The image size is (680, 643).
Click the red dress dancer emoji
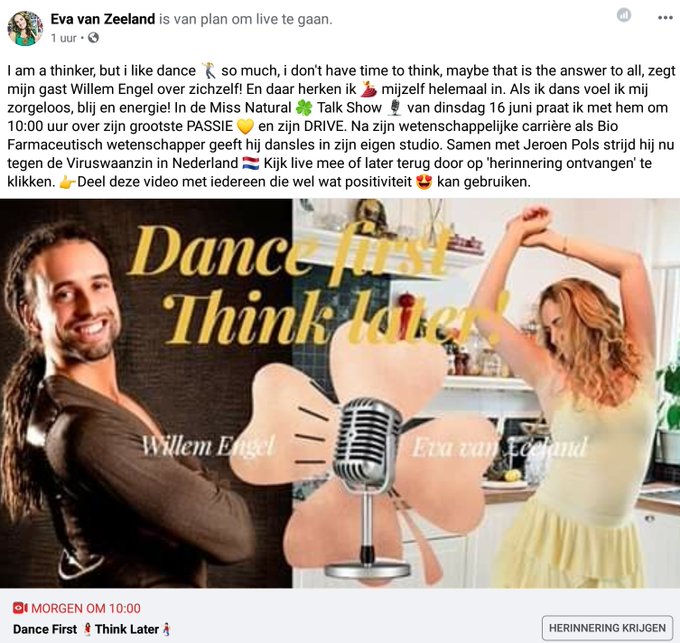point(368,88)
